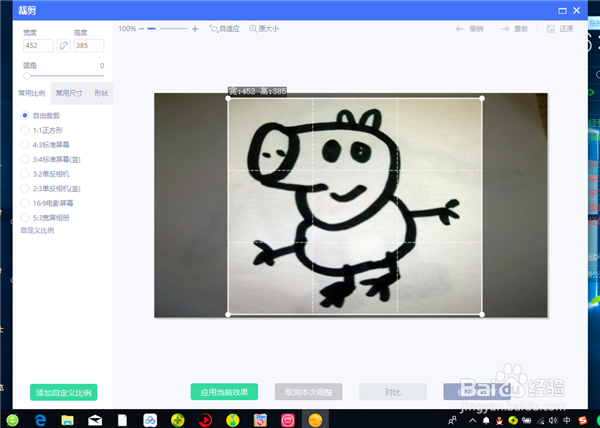This screenshot has height=428, width=600.
Task: Open the green plus-cross taskbar icon
Action: pyautogui.click(x=178, y=420)
